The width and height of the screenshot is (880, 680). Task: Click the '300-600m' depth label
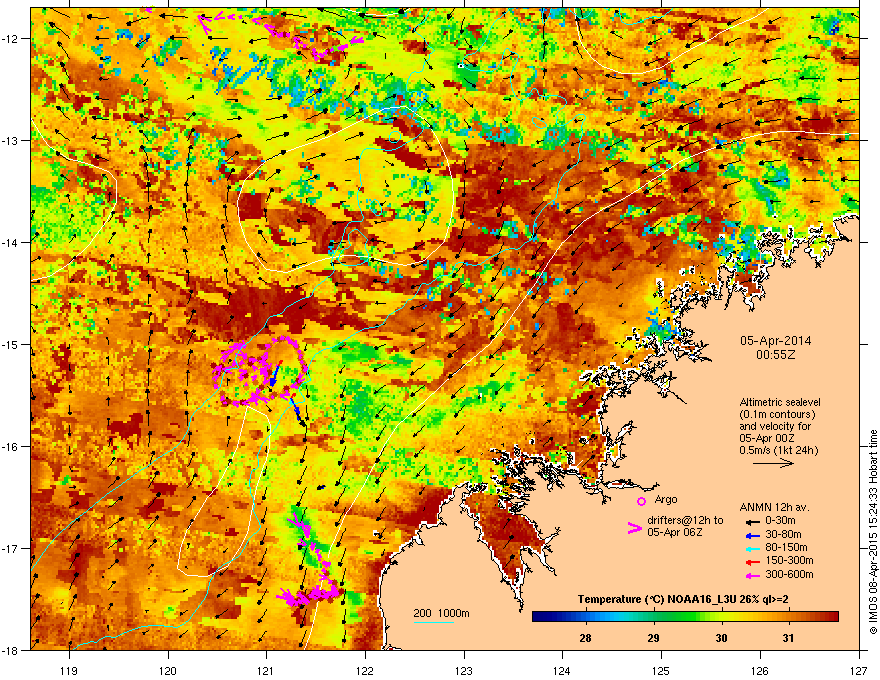(790, 574)
